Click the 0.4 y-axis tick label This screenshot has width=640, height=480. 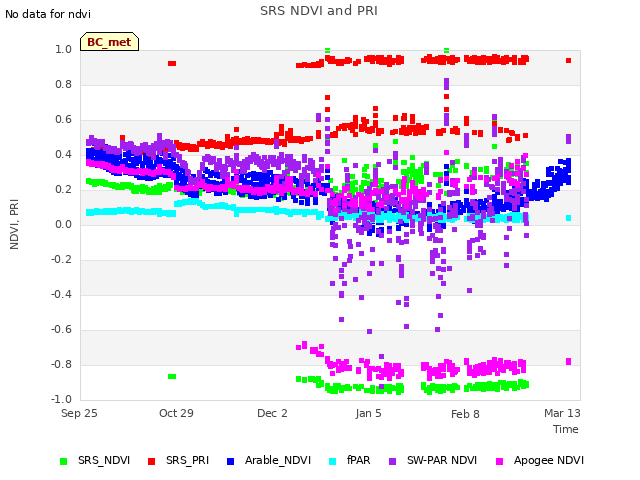63,154
